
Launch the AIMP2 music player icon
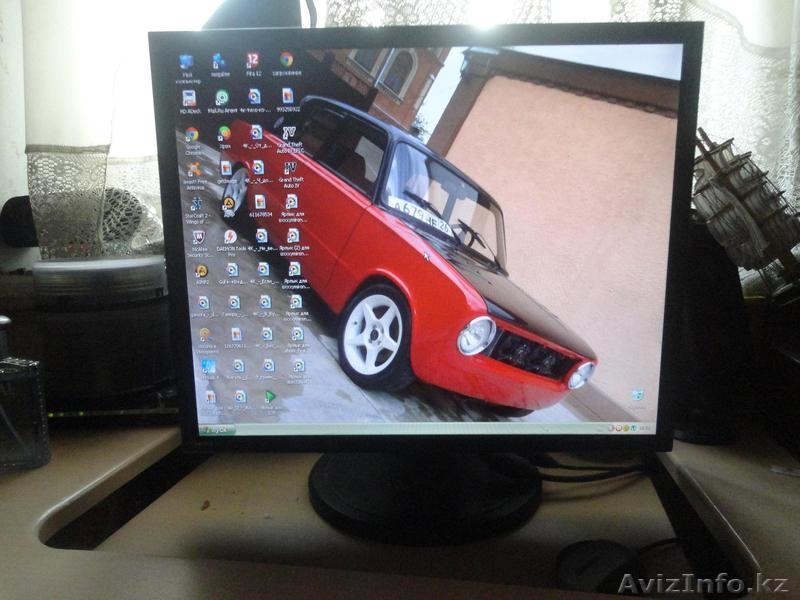pyautogui.click(x=201, y=271)
